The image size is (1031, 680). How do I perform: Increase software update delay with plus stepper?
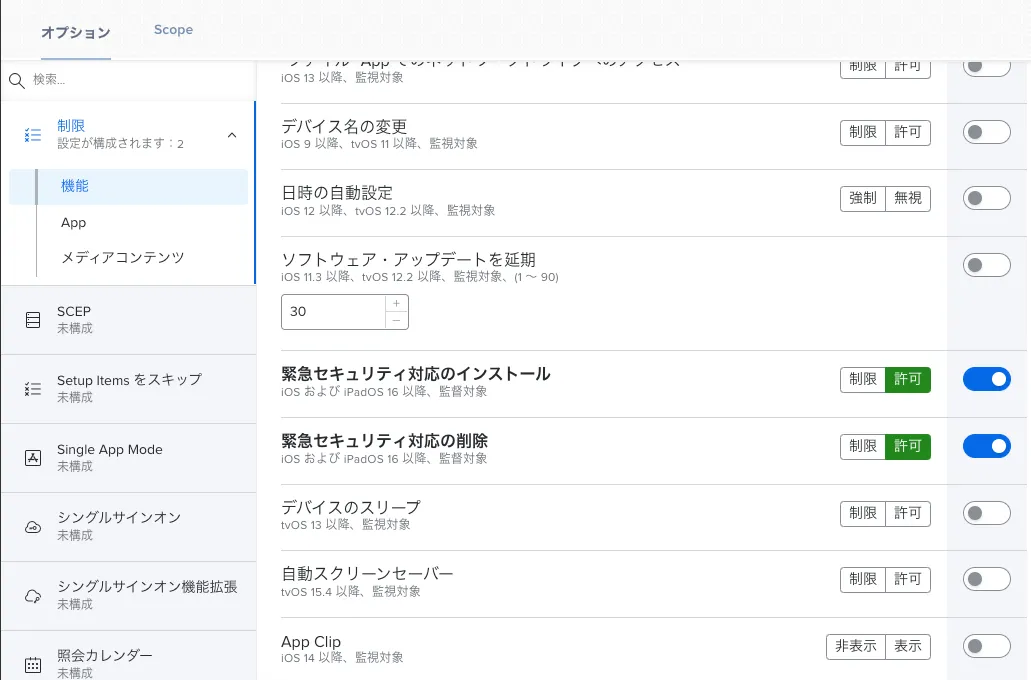coord(396,303)
